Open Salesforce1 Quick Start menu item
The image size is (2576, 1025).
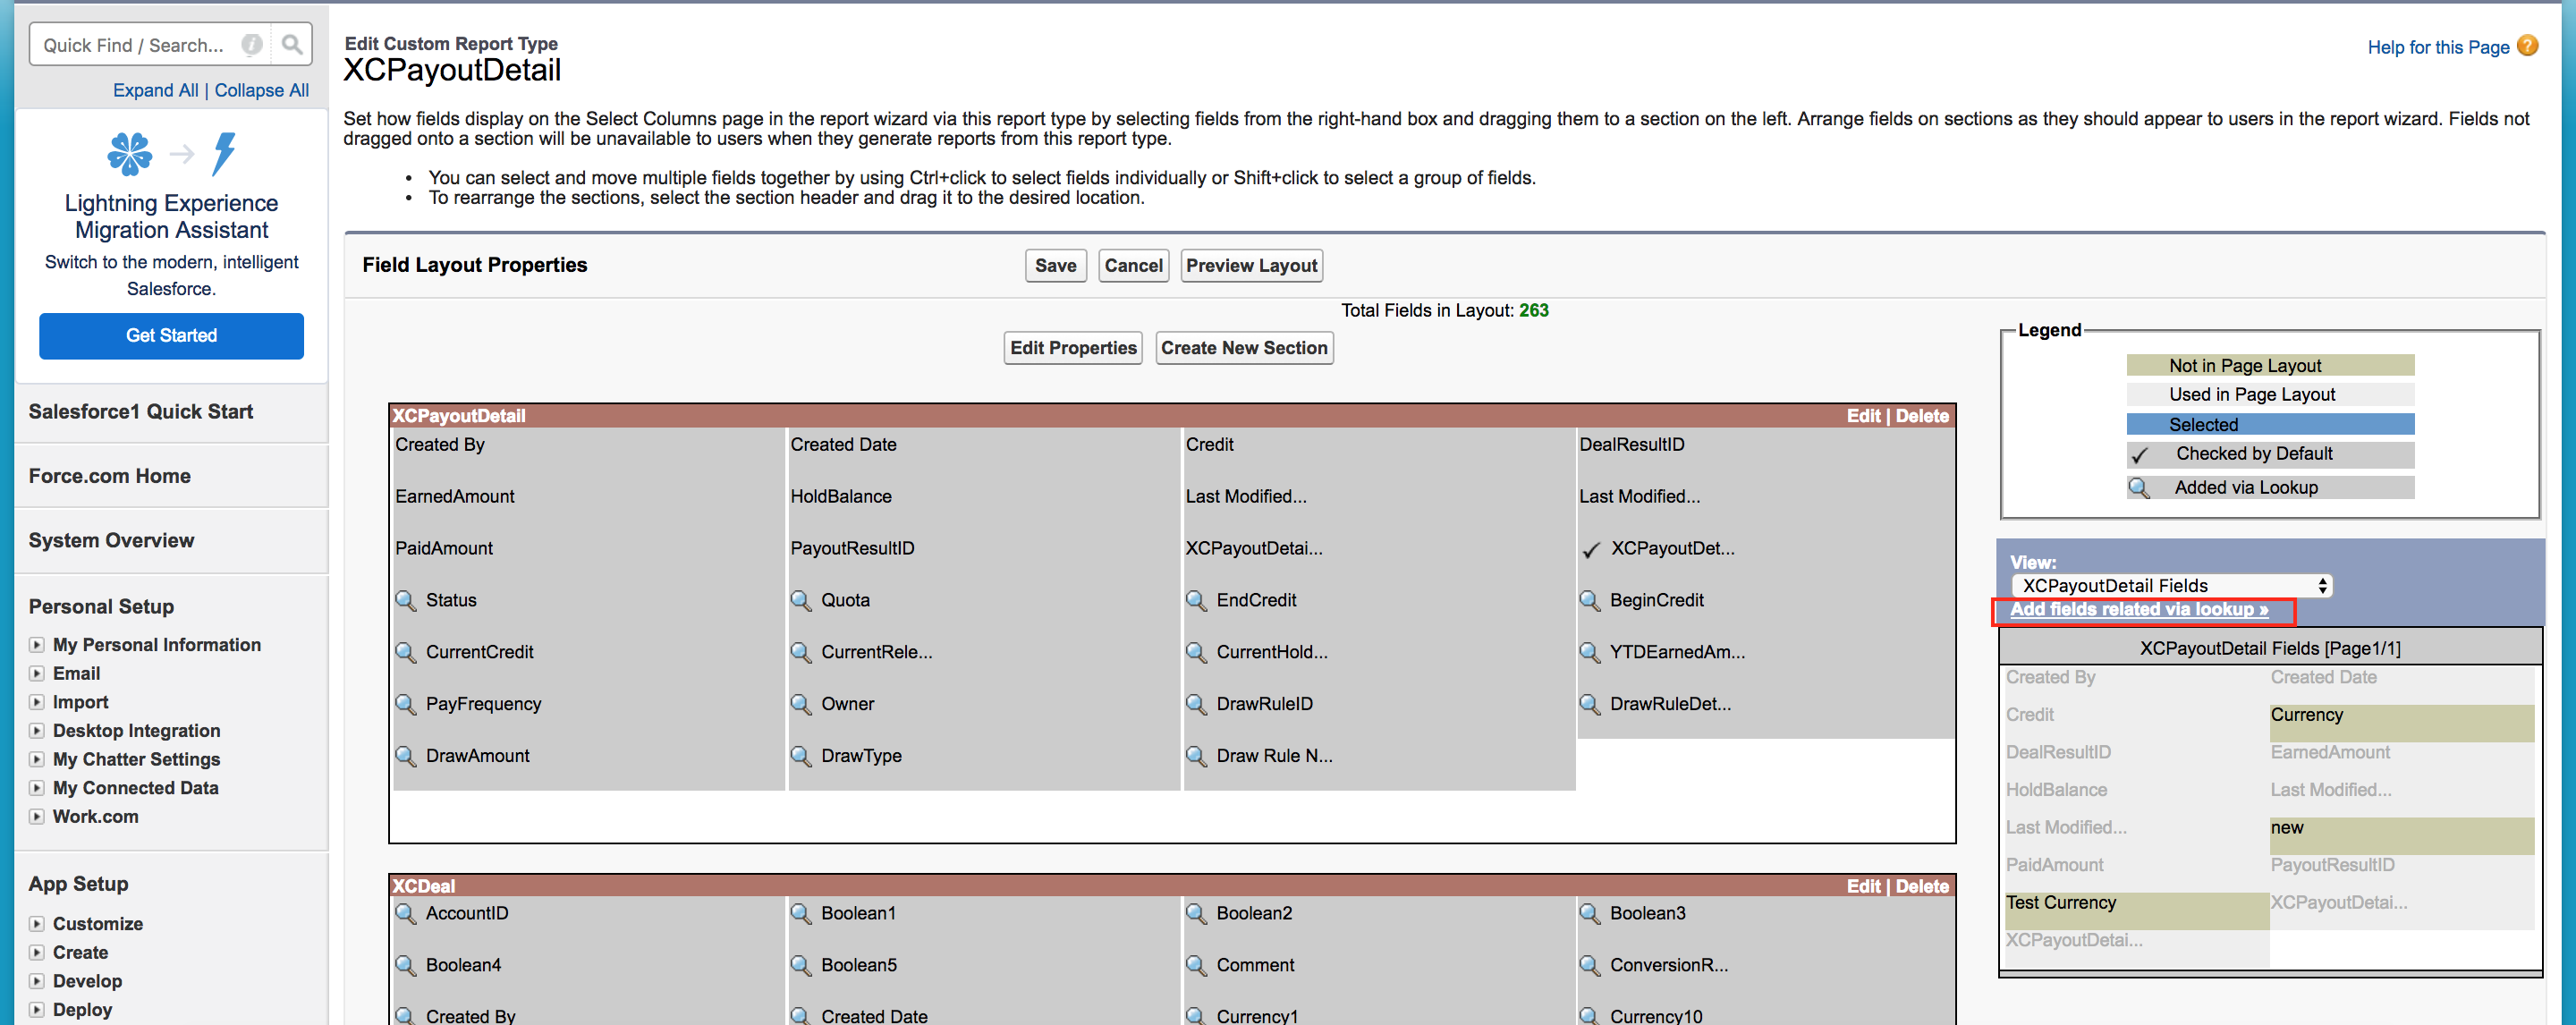click(141, 412)
